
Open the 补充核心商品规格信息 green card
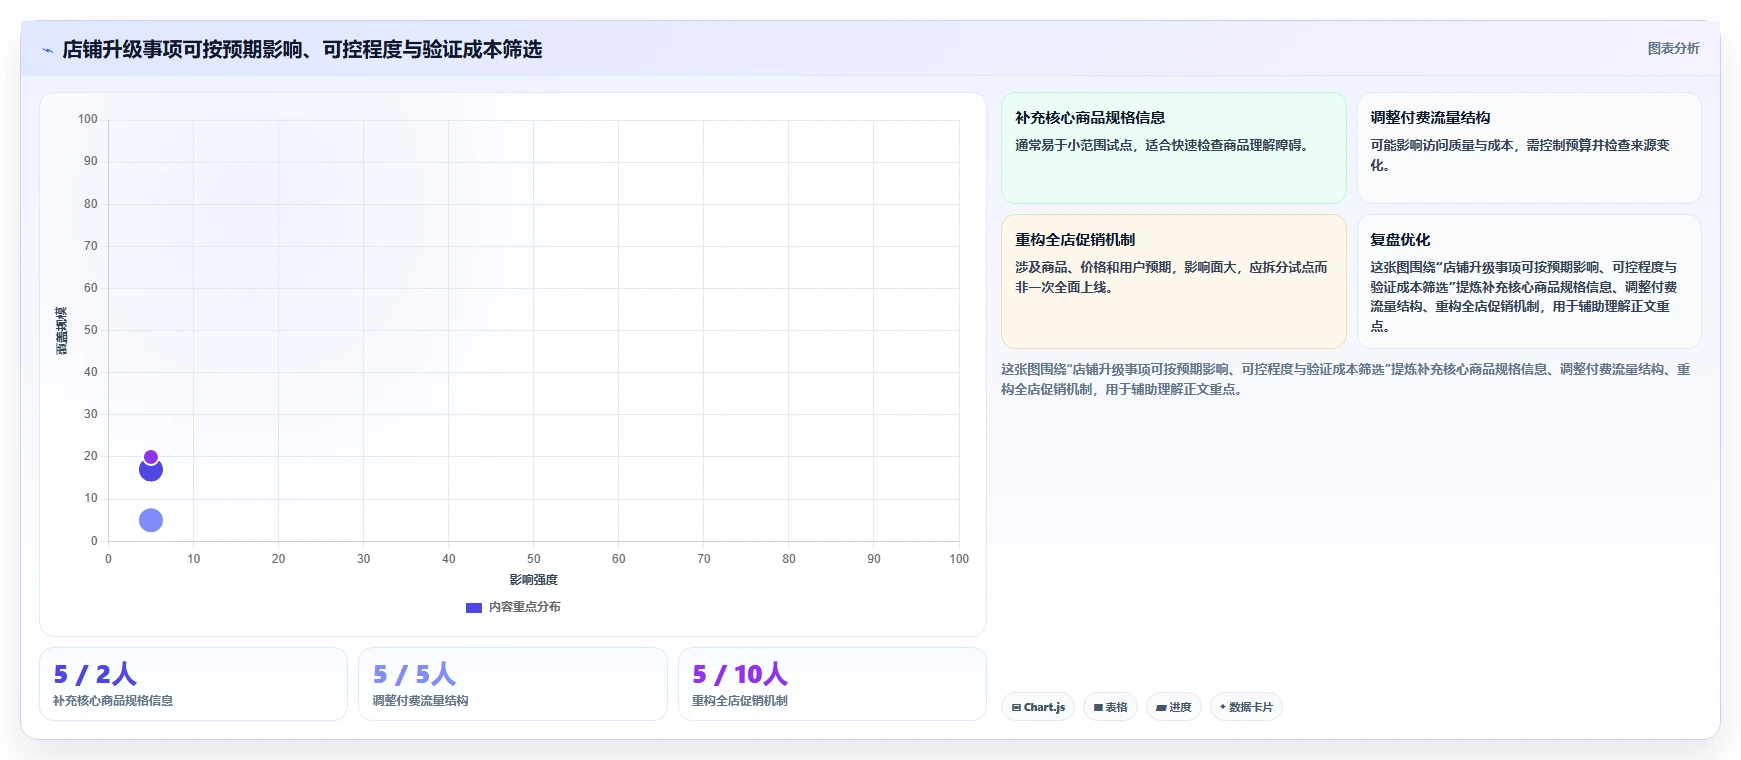point(1173,148)
